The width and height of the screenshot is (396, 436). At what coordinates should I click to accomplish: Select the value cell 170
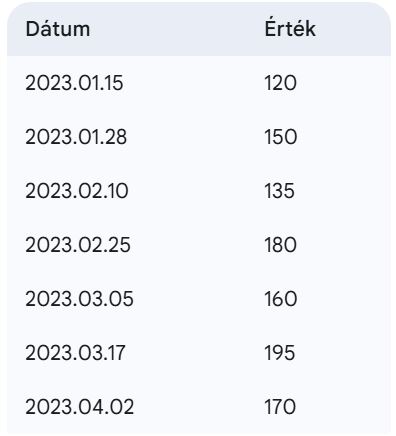click(x=280, y=407)
